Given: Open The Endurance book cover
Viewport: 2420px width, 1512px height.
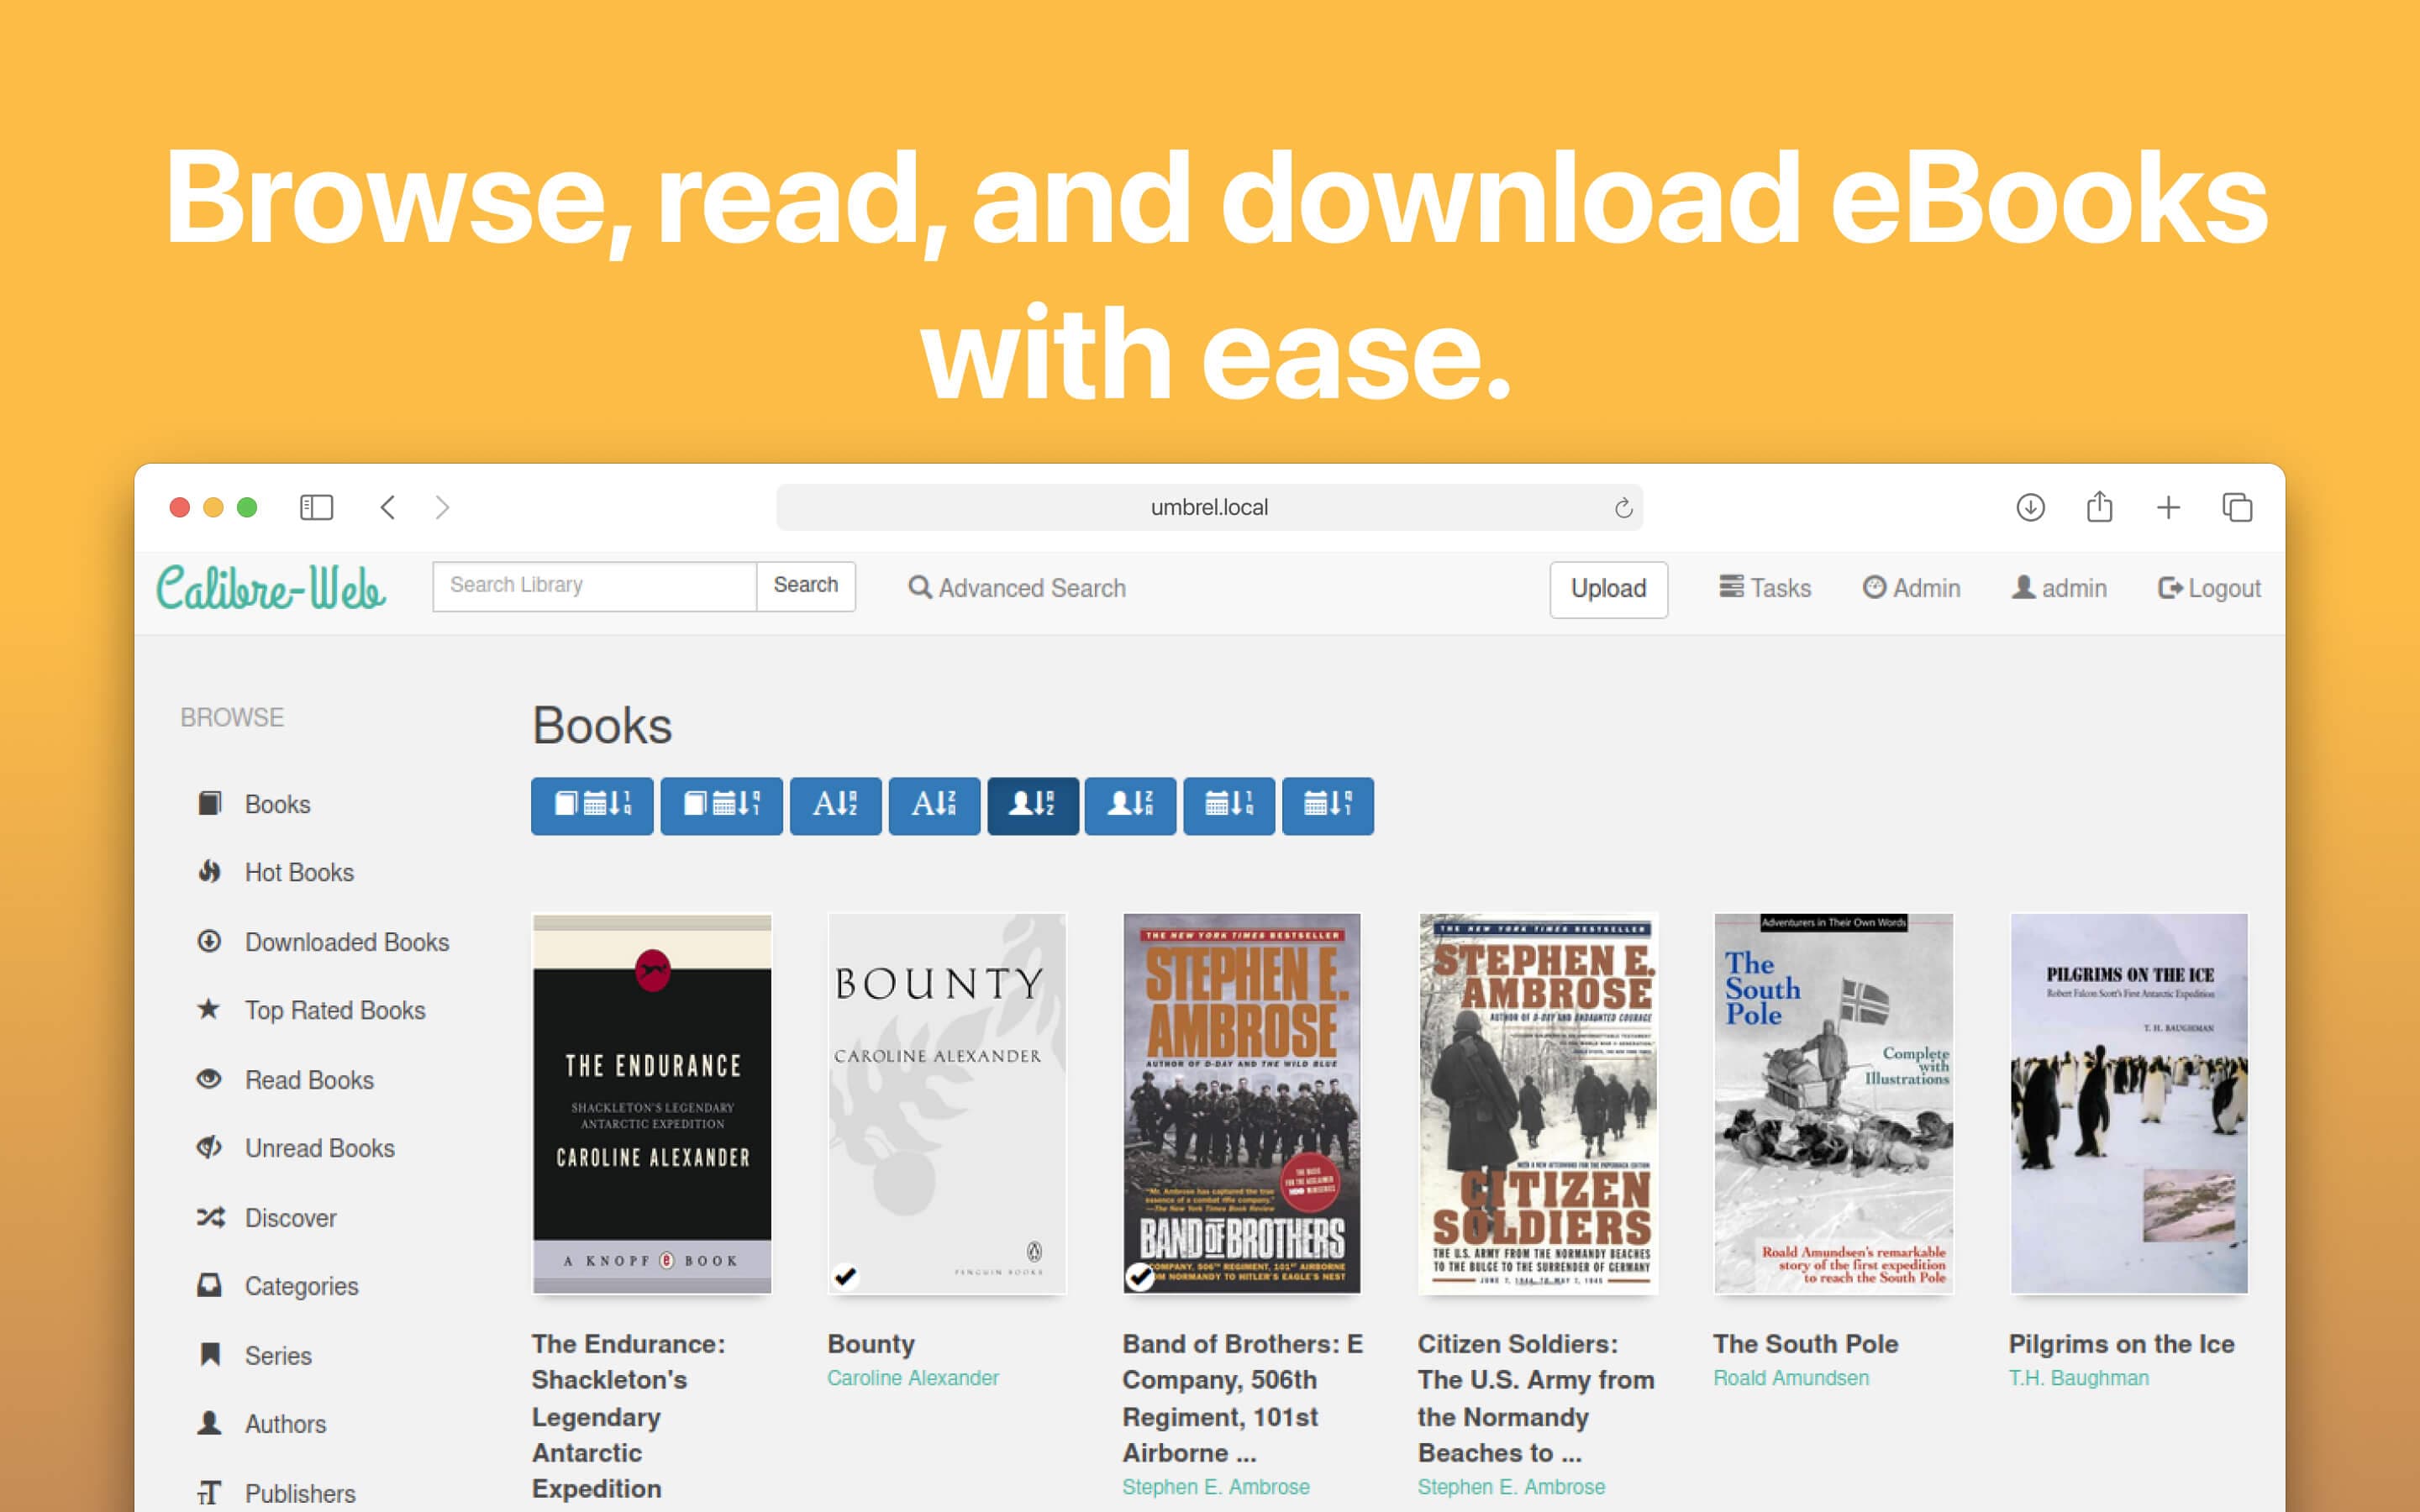Looking at the screenshot, I should (x=652, y=1103).
